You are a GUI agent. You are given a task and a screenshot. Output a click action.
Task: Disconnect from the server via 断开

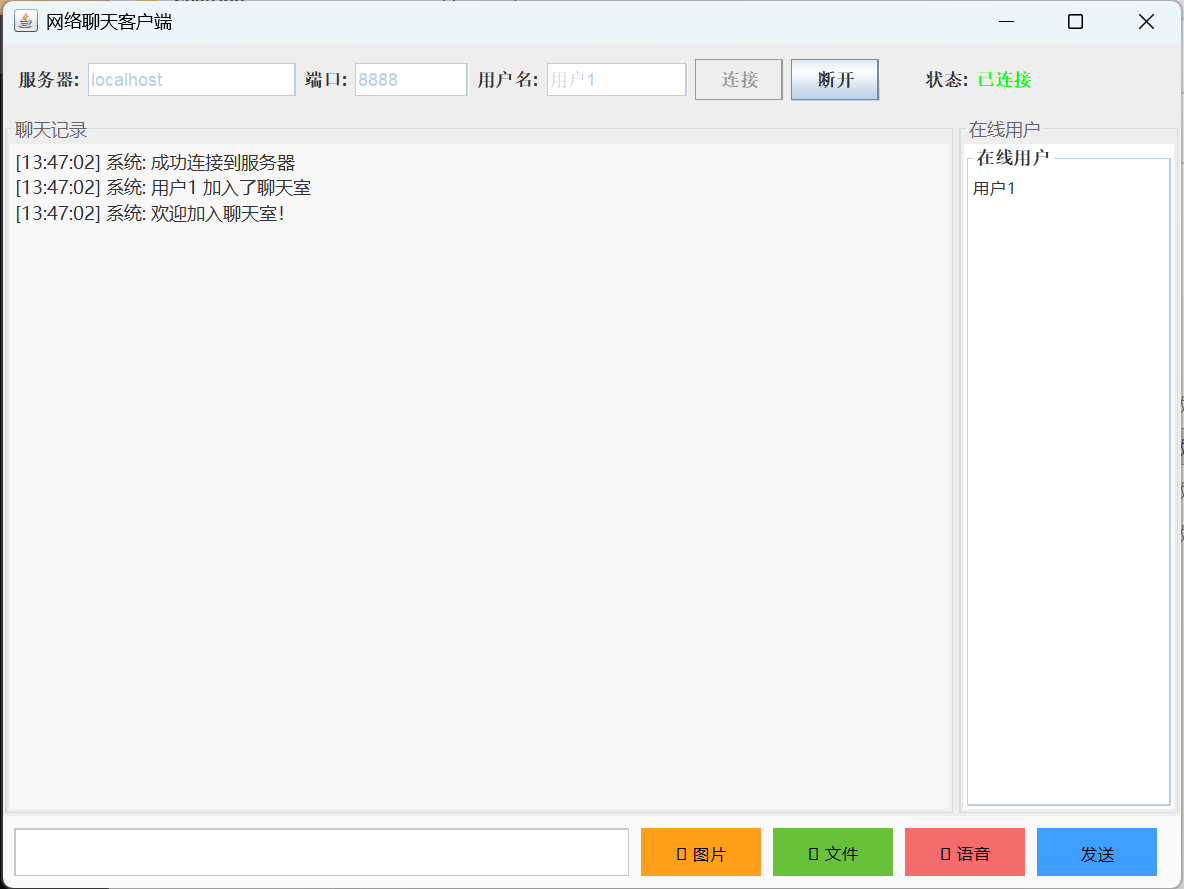[834, 79]
